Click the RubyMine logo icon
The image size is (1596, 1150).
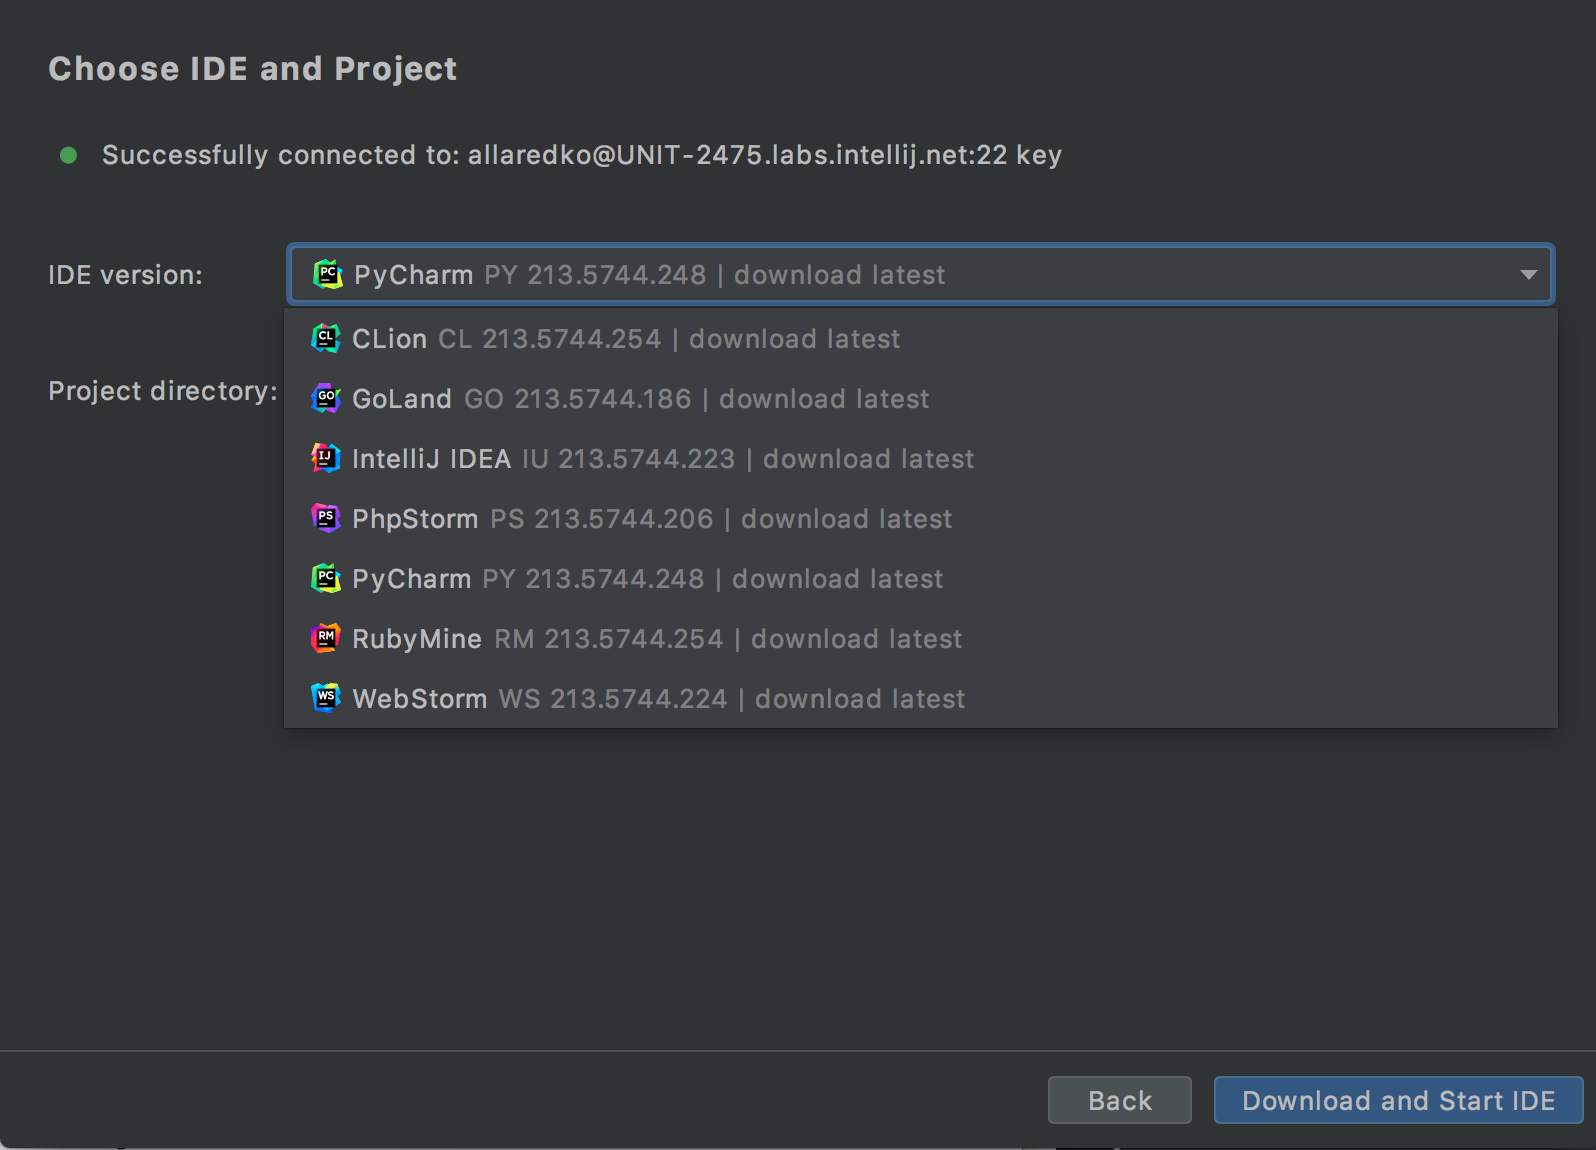click(x=325, y=638)
